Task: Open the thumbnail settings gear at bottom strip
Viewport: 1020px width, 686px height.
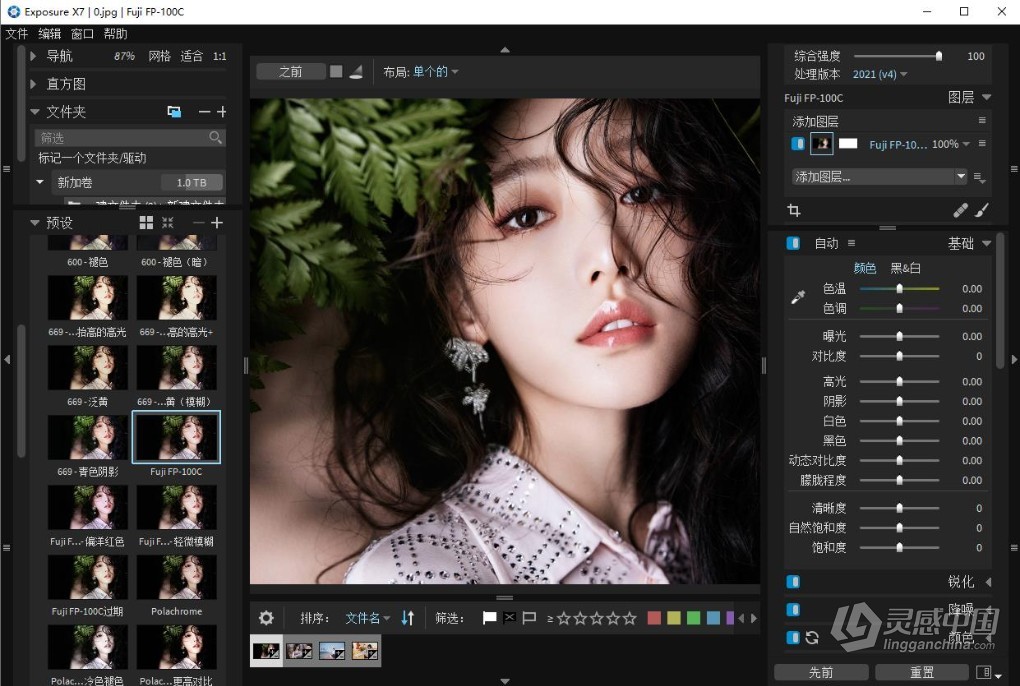Action: click(266, 618)
